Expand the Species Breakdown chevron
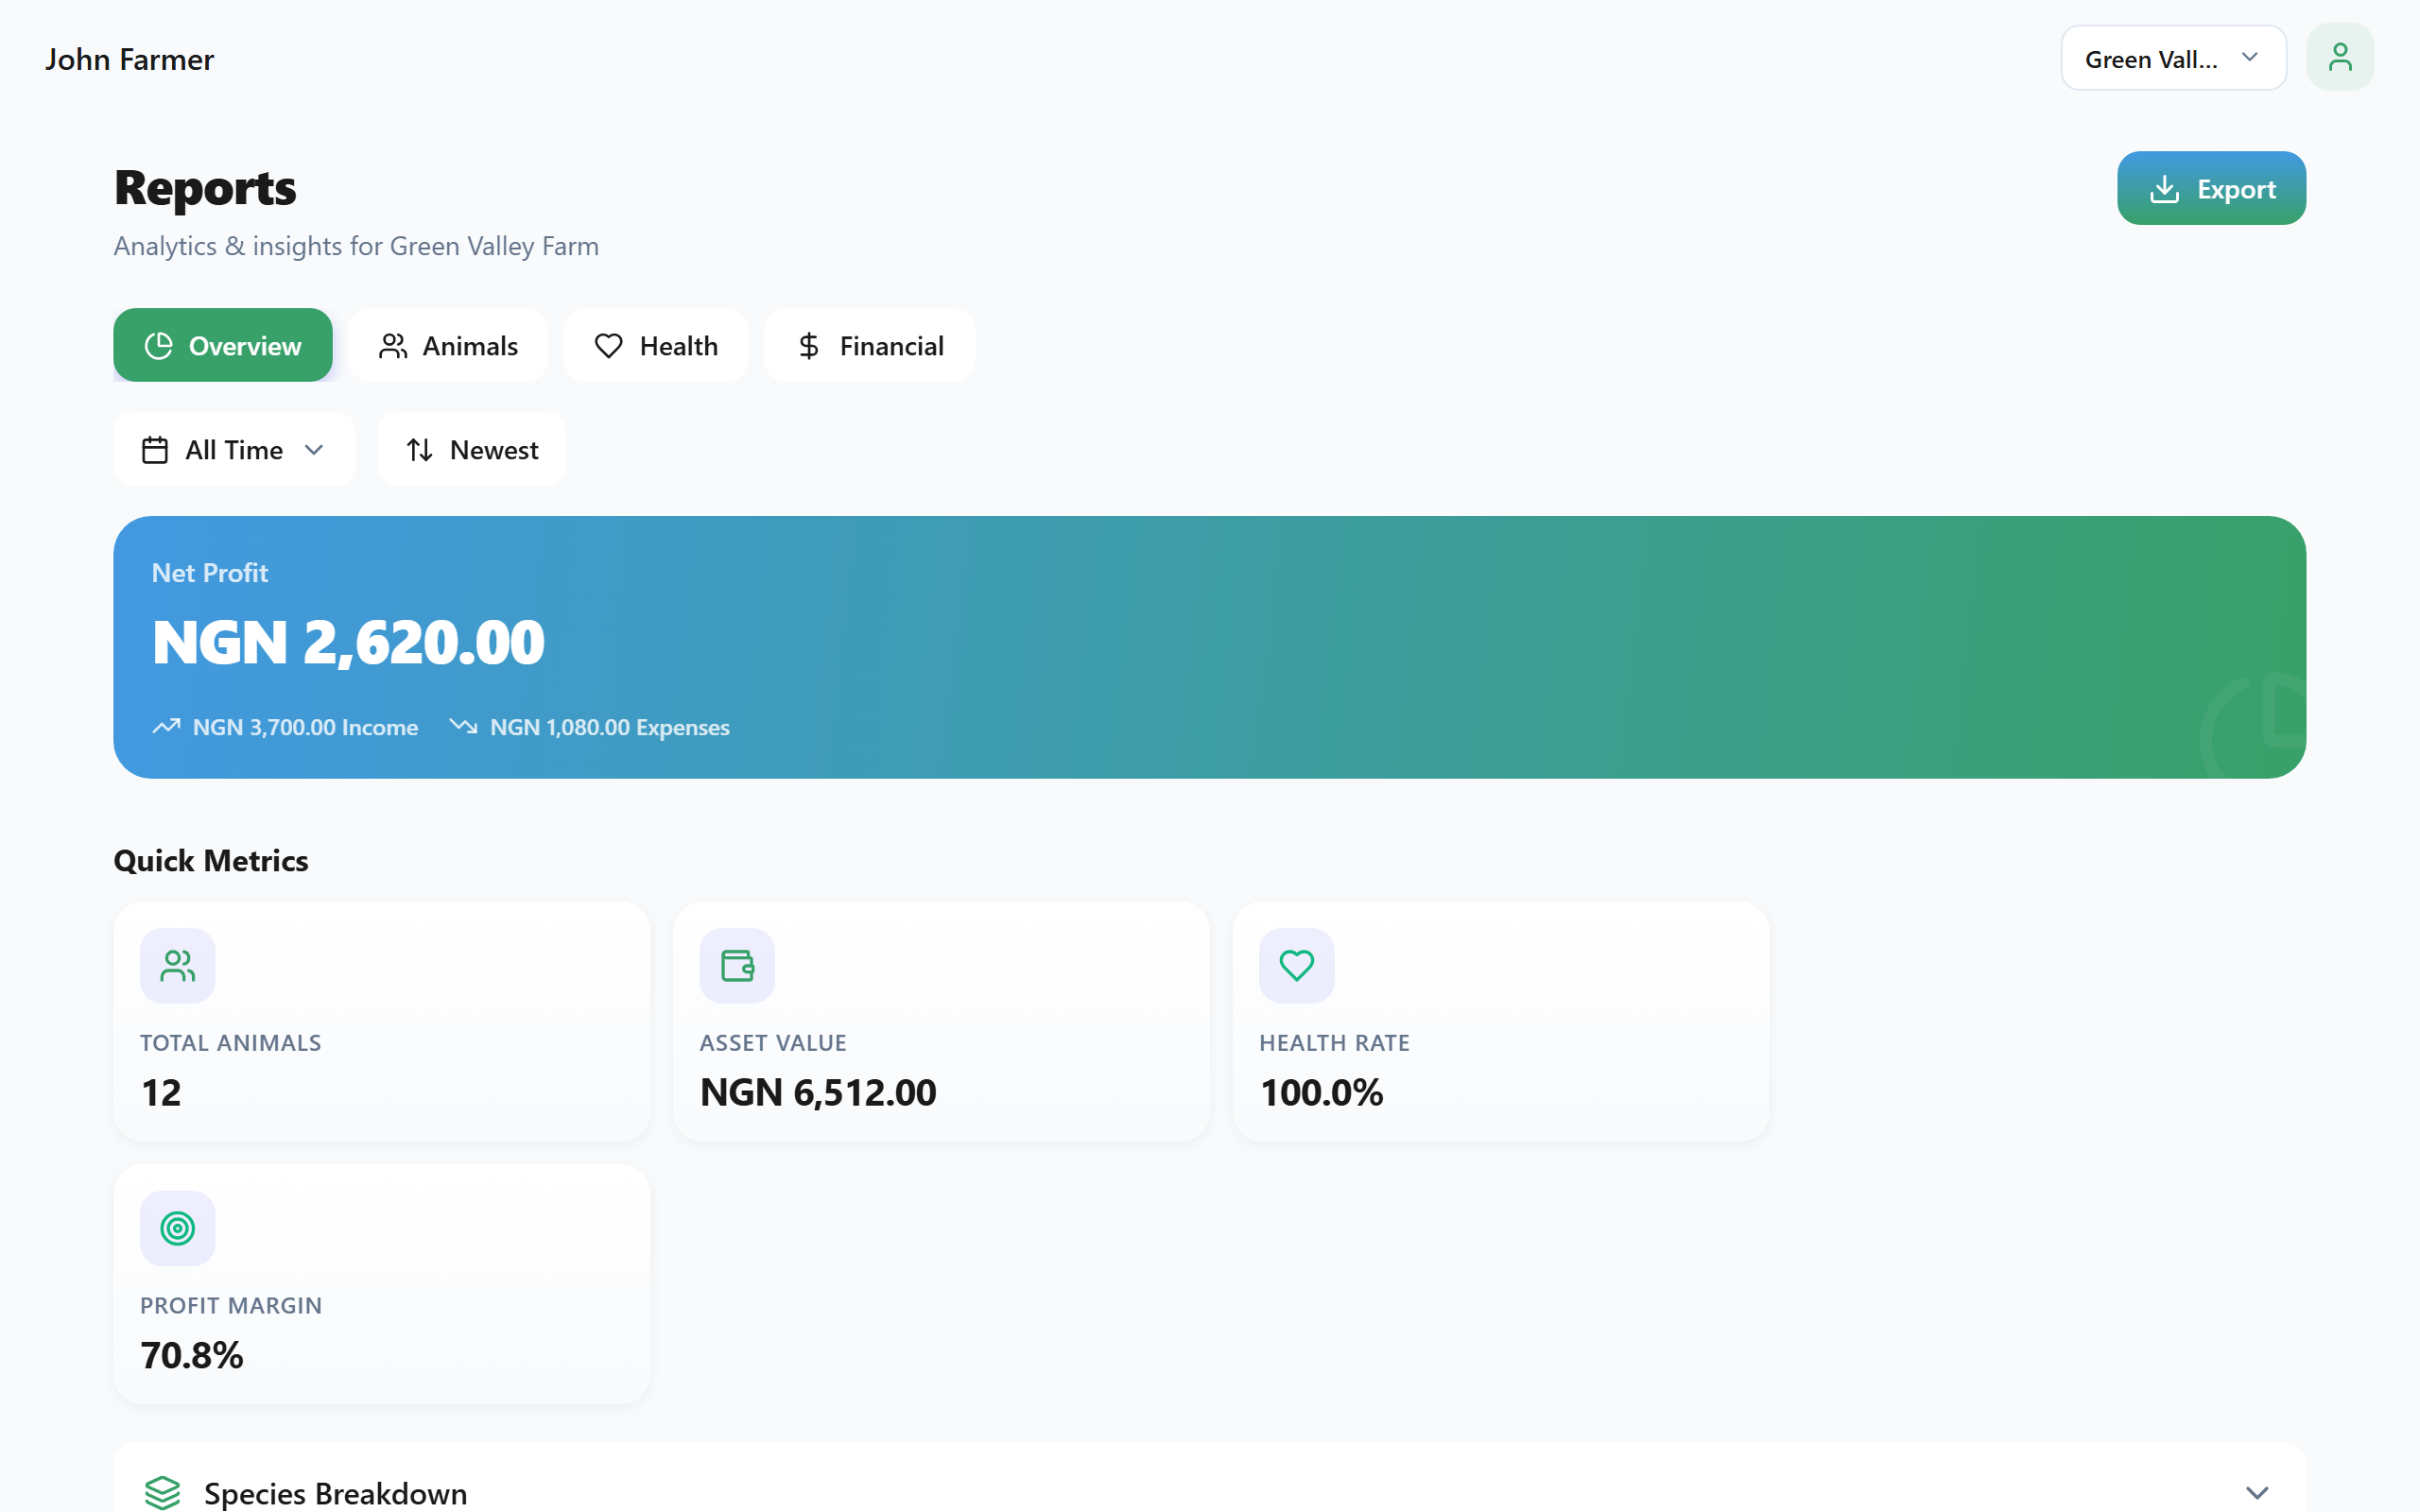The width and height of the screenshot is (2420, 1512). [2257, 1493]
